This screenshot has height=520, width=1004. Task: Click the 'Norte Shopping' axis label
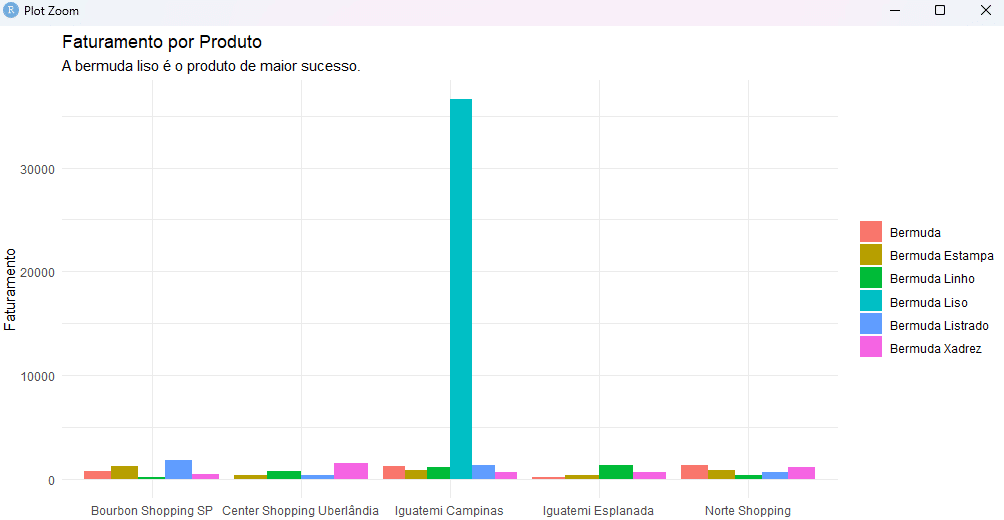click(748, 510)
